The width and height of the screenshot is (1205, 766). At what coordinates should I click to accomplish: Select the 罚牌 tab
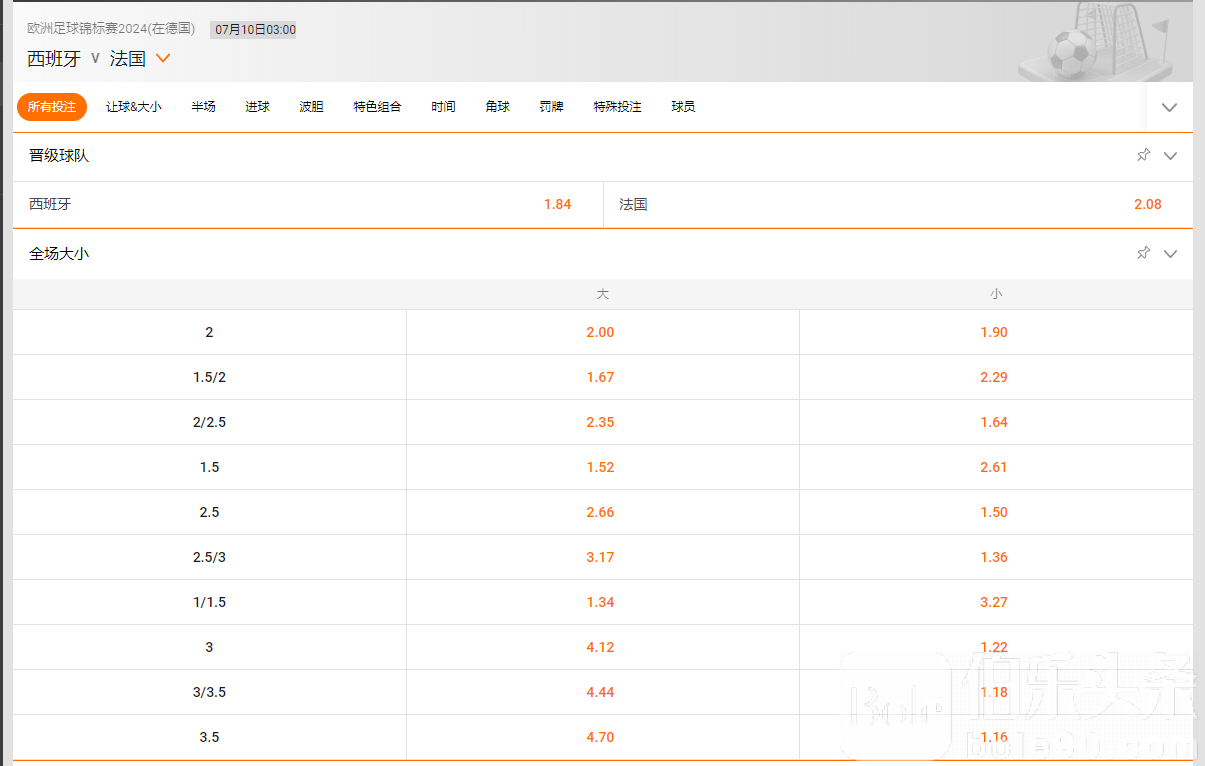coord(551,107)
